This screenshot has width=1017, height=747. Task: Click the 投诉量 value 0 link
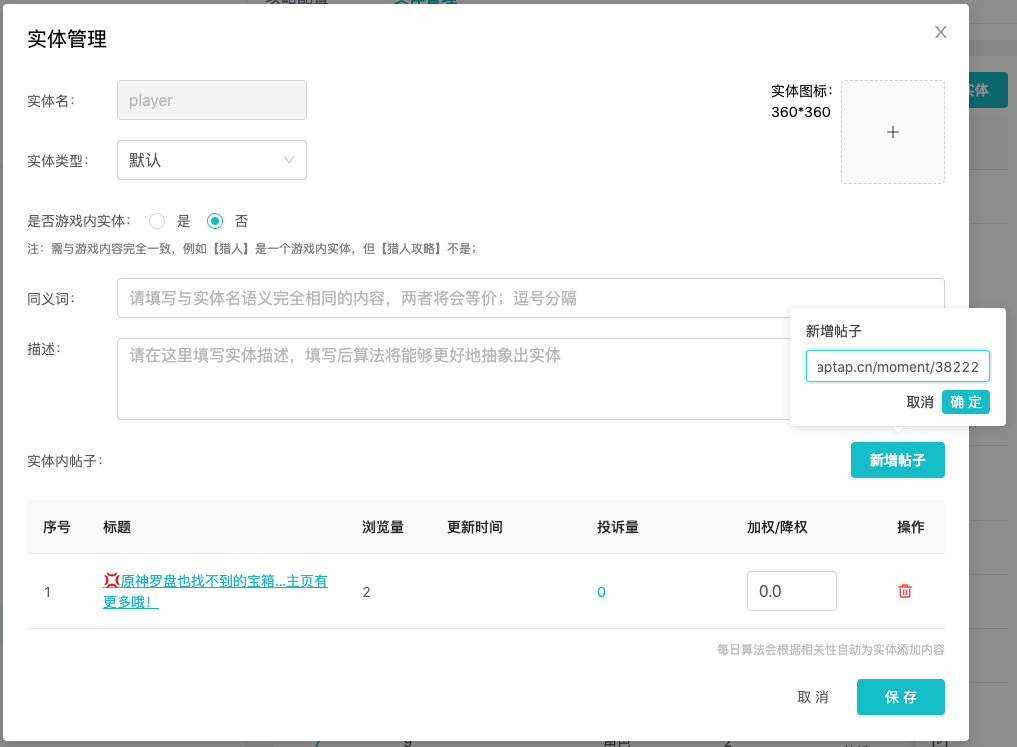coord(601,592)
